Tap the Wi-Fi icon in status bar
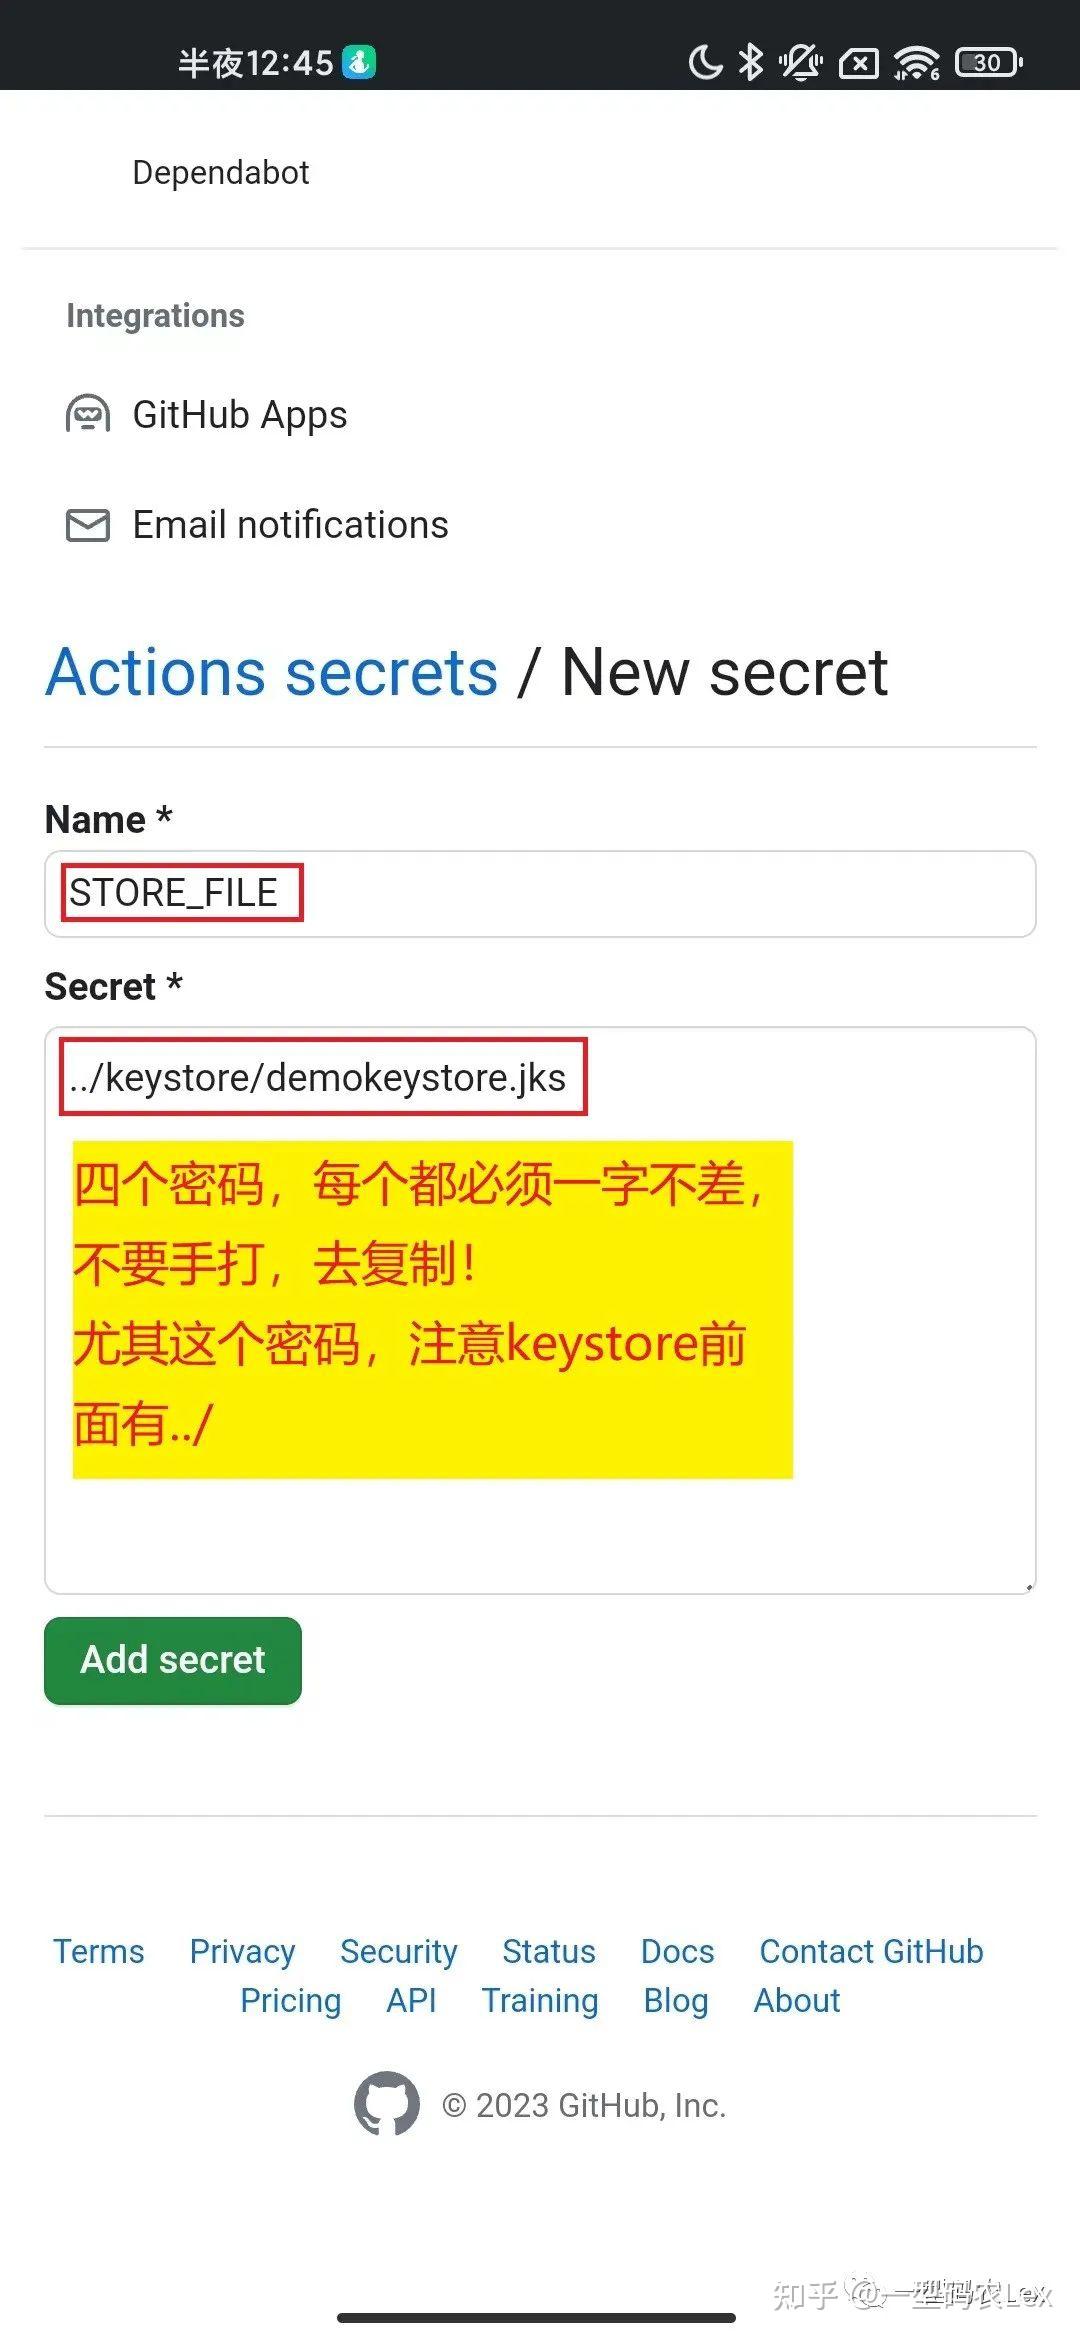Viewport: 1080px width, 2340px height. pyautogui.click(x=916, y=63)
